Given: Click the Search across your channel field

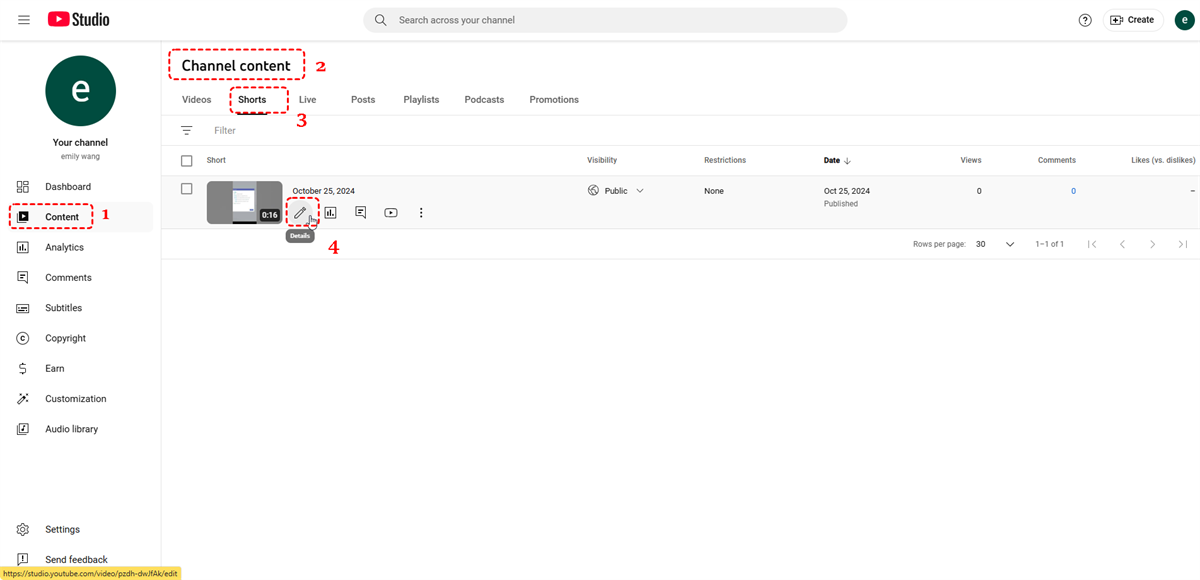Looking at the screenshot, I should (x=606, y=20).
